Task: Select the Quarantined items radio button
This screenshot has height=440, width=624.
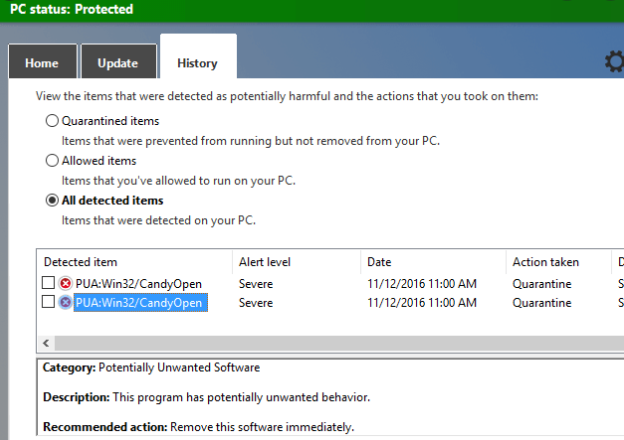Action: click(x=52, y=121)
